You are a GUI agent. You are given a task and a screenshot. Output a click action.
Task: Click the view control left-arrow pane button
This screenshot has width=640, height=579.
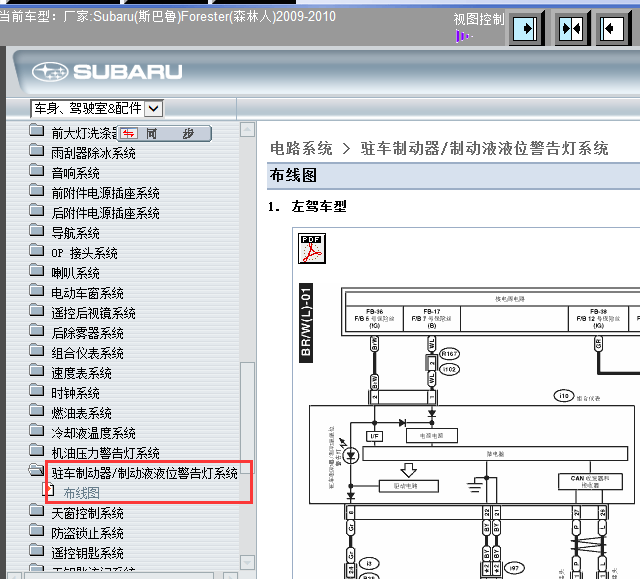(x=614, y=29)
